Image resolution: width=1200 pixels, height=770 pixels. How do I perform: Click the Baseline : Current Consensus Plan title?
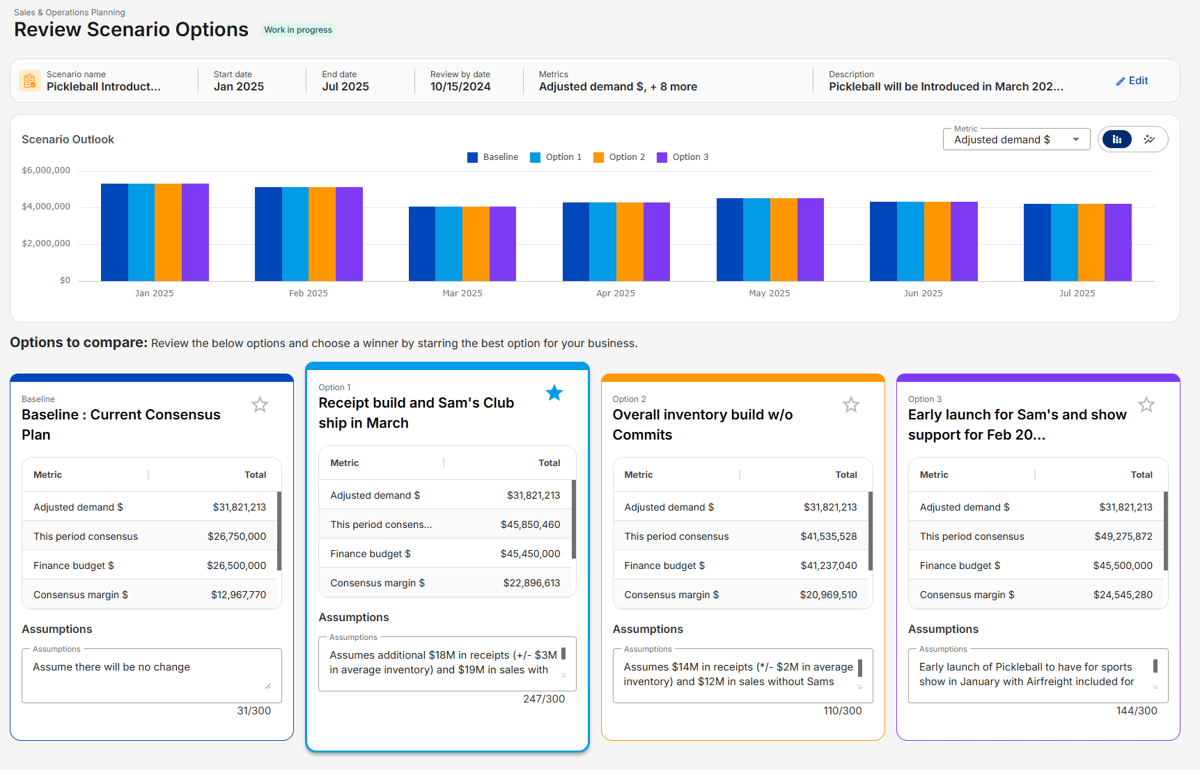[x=121, y=424]
